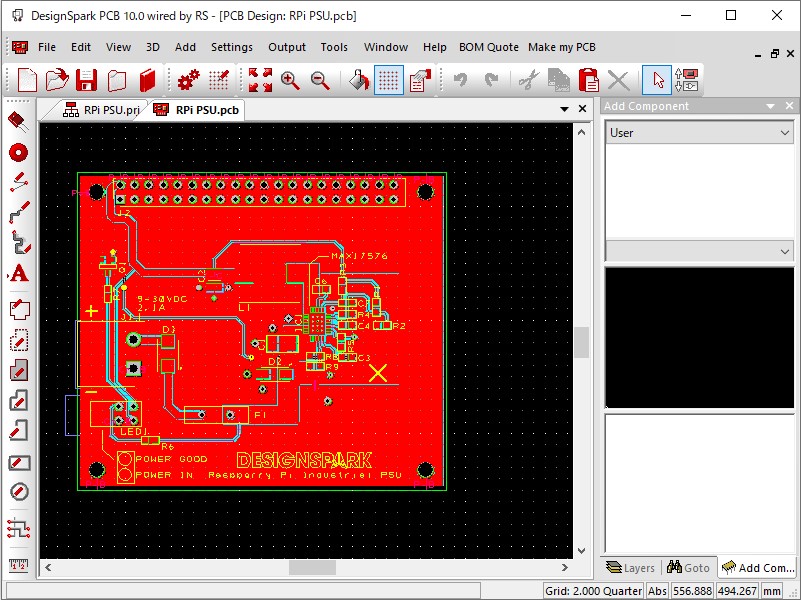
Task: Open Design Technology settings via gears icon
Action: (187, 80)
